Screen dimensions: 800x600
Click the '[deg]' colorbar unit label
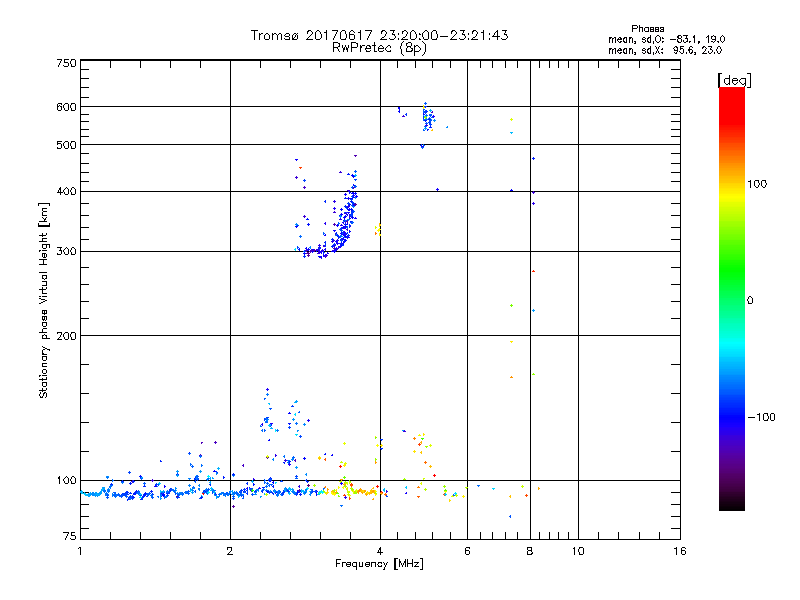pyautogui.click(x=734, y=80)
